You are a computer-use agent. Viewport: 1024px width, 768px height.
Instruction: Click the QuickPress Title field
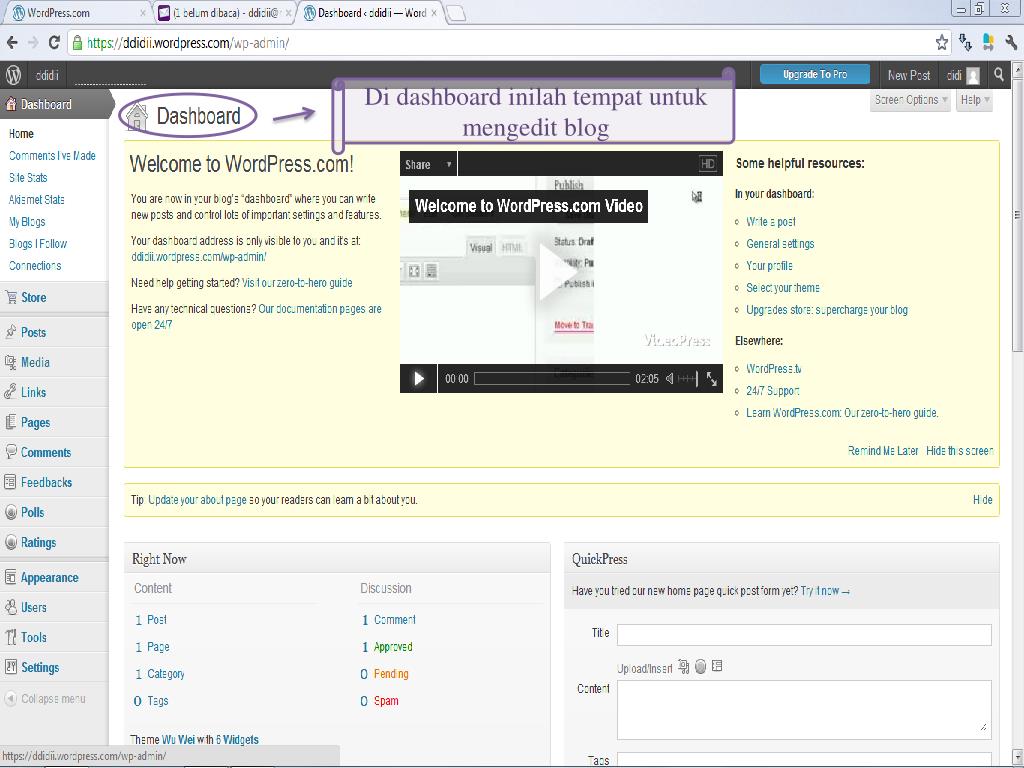click(x=804, y=635)
